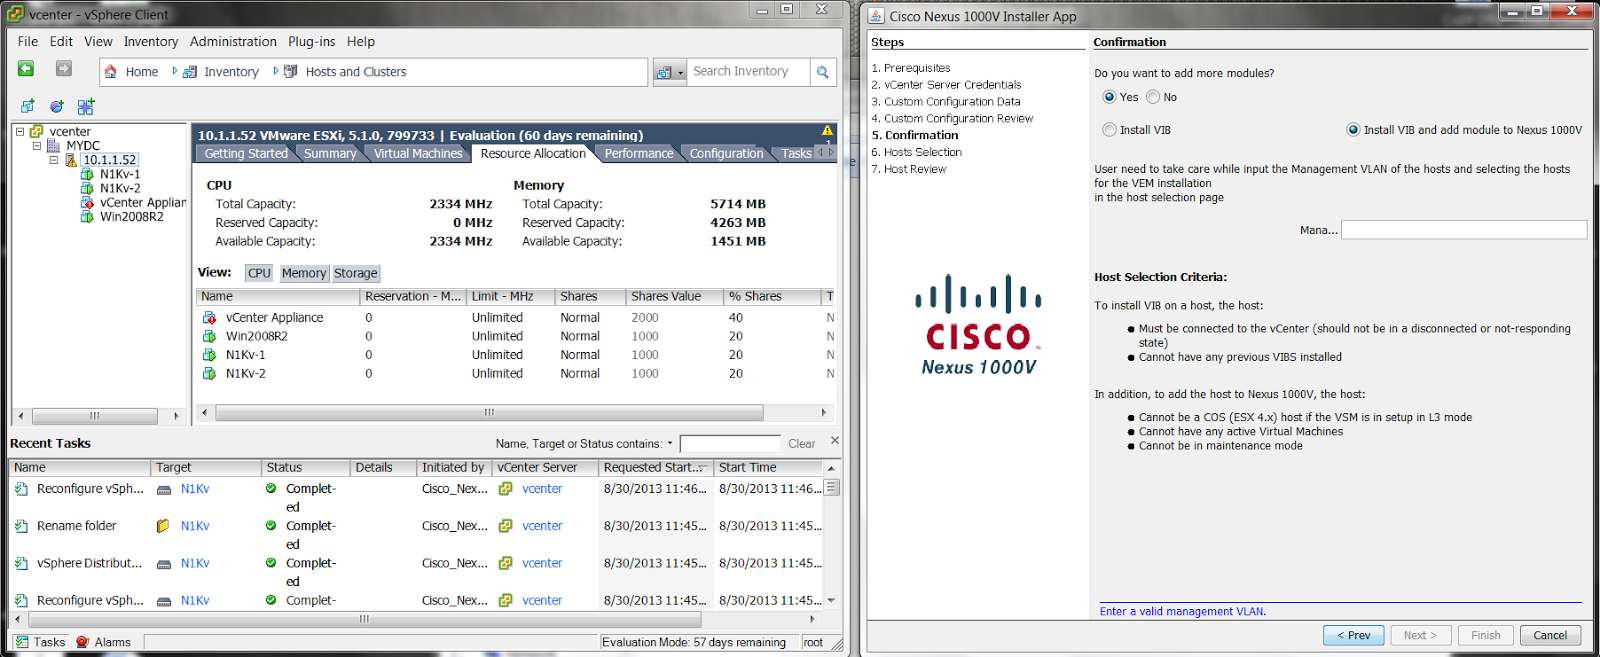Click the Tasks icon in status bar
This screenshot has height=657, width=1600.
22,642
